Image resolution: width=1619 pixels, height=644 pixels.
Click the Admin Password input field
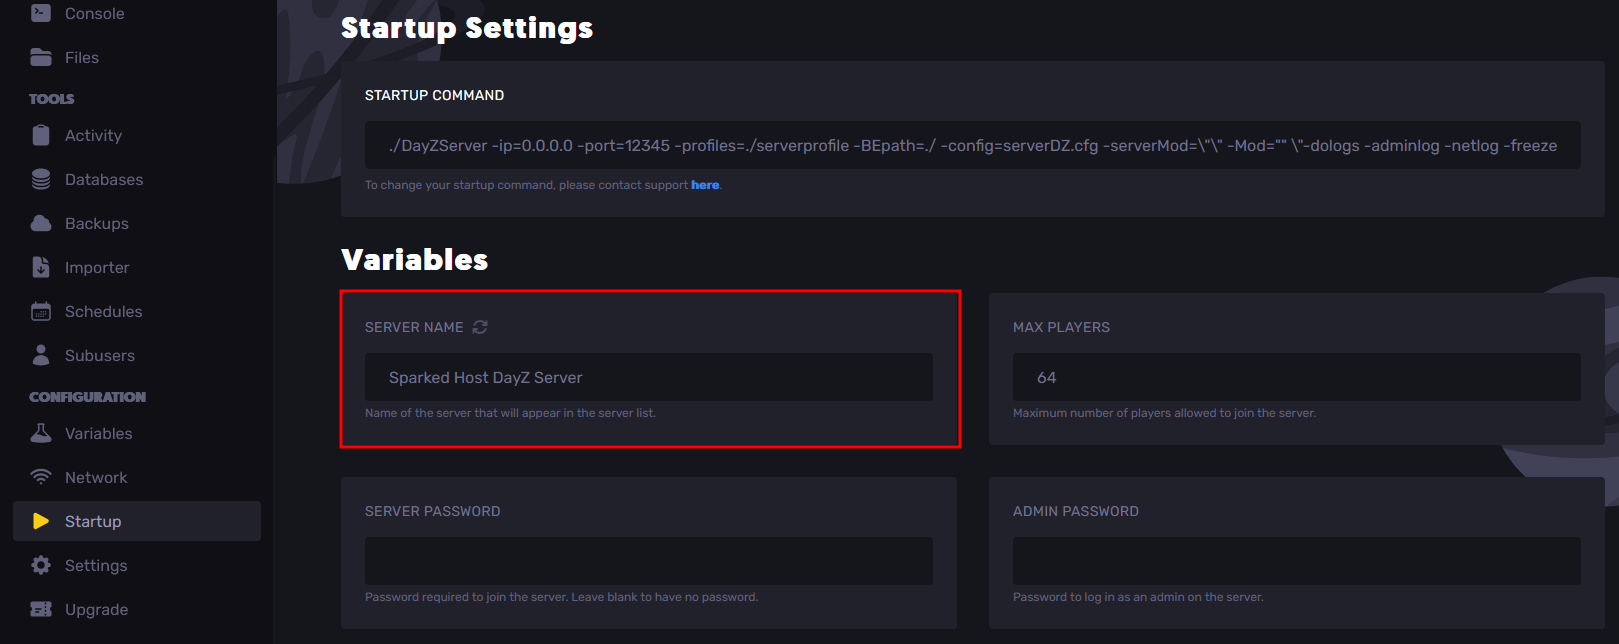pos(1297,561)
